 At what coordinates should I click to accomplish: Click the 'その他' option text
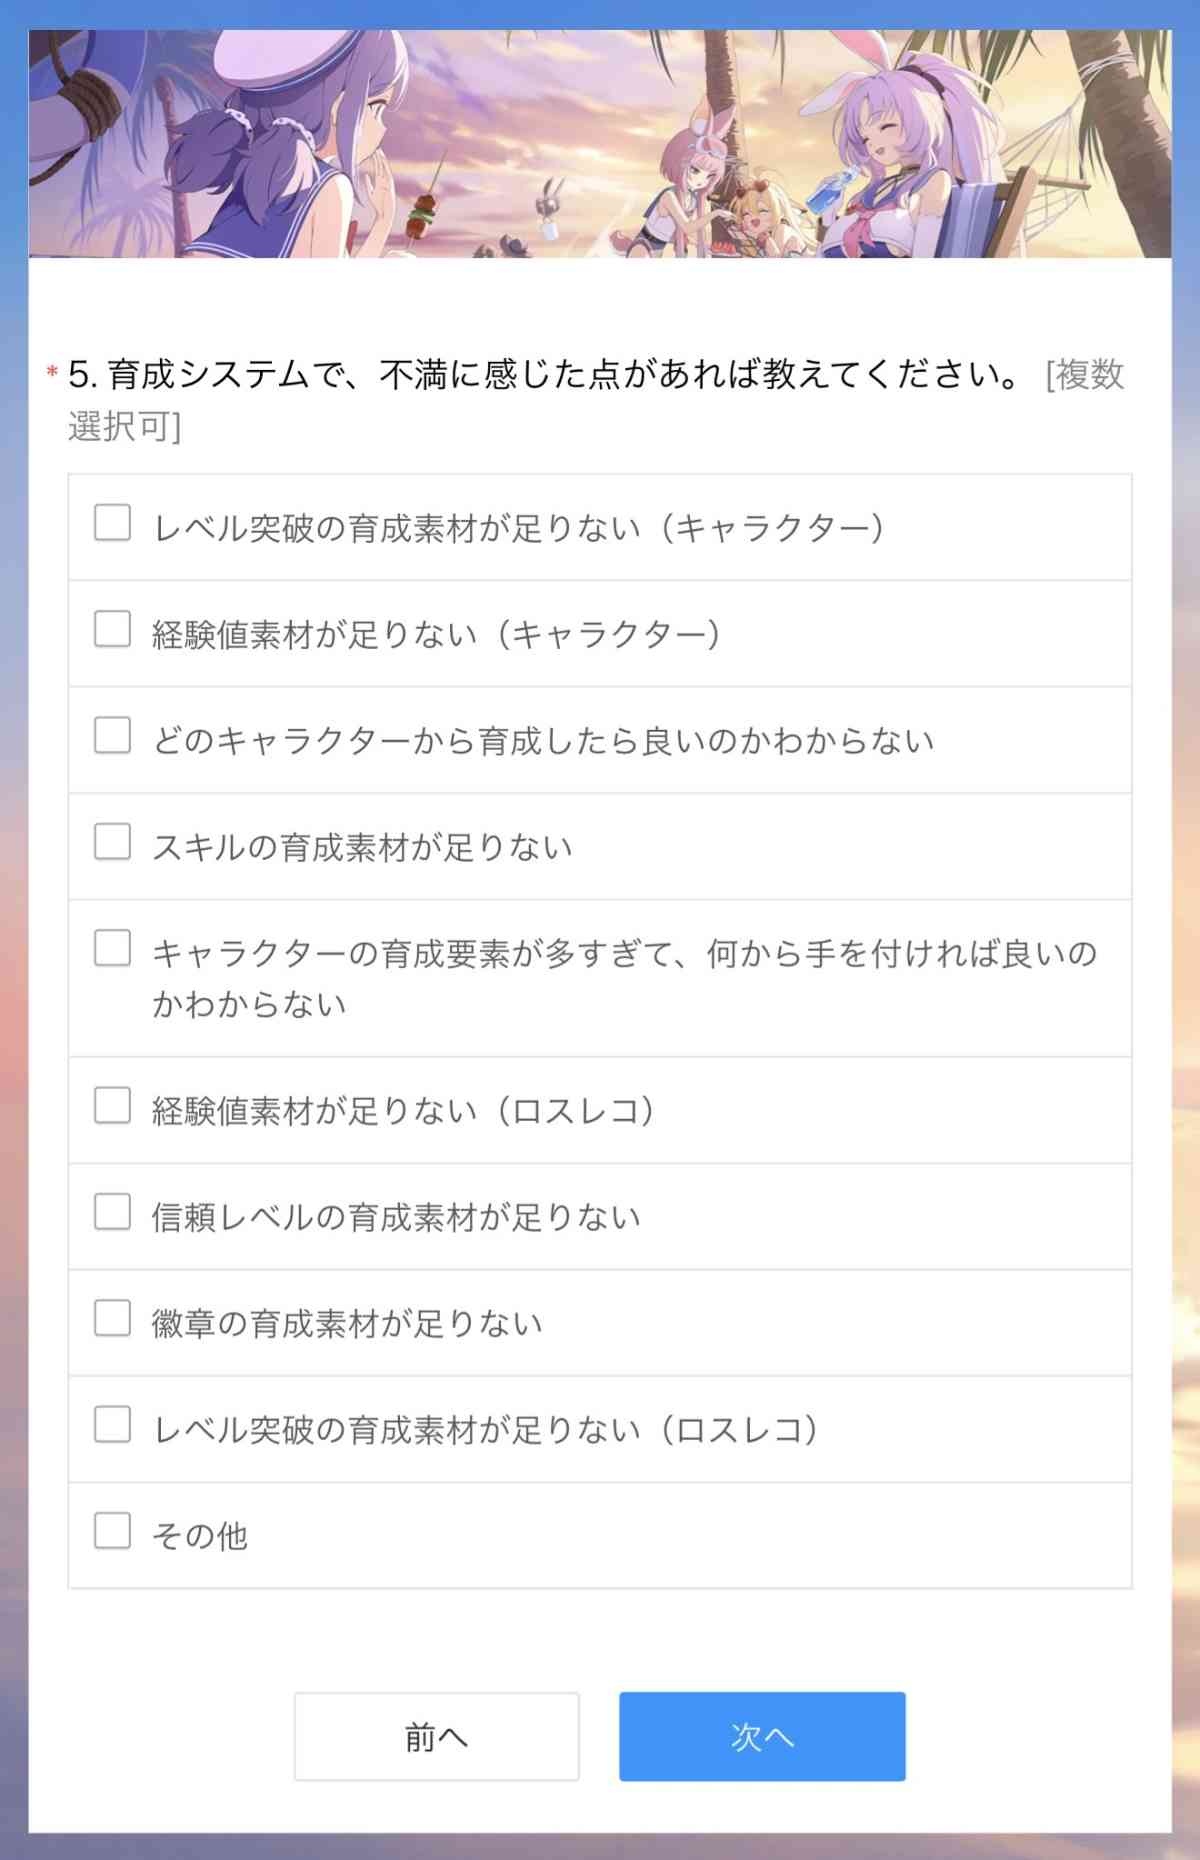pyautogui.click(x=200, y=1536)
